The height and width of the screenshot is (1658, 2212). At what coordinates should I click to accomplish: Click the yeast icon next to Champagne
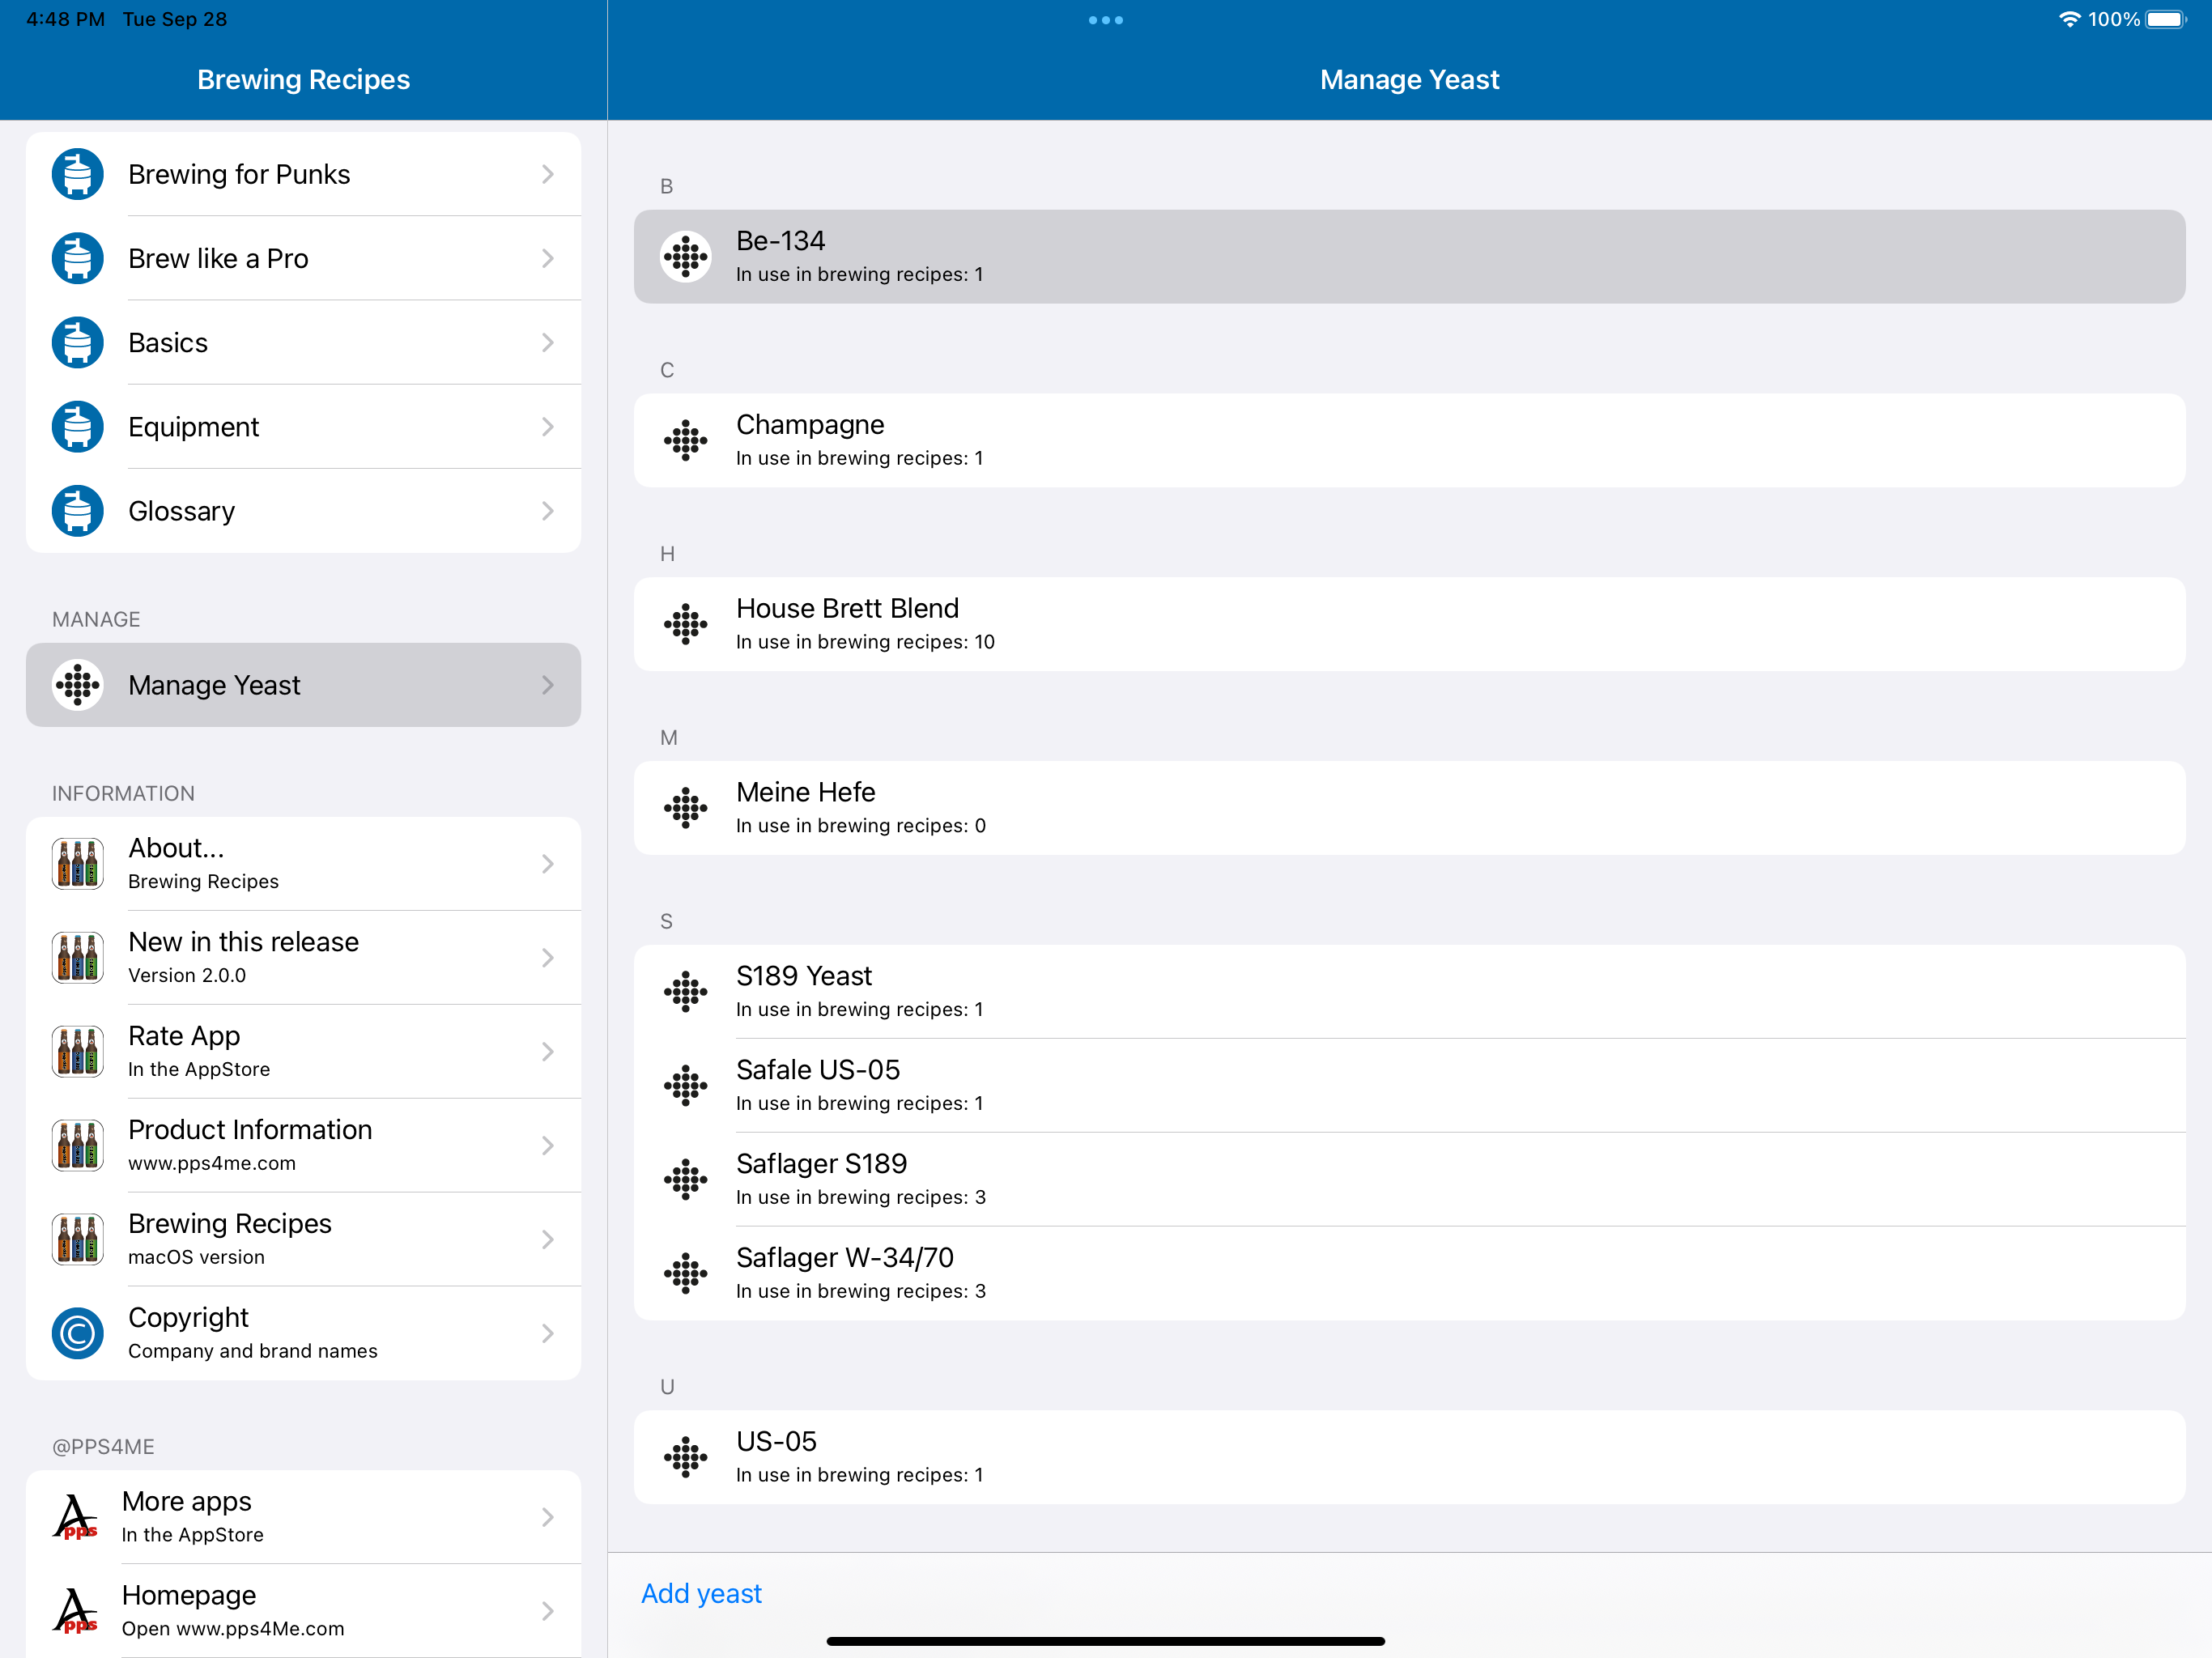pyautogui.click(x=685, y=440)
